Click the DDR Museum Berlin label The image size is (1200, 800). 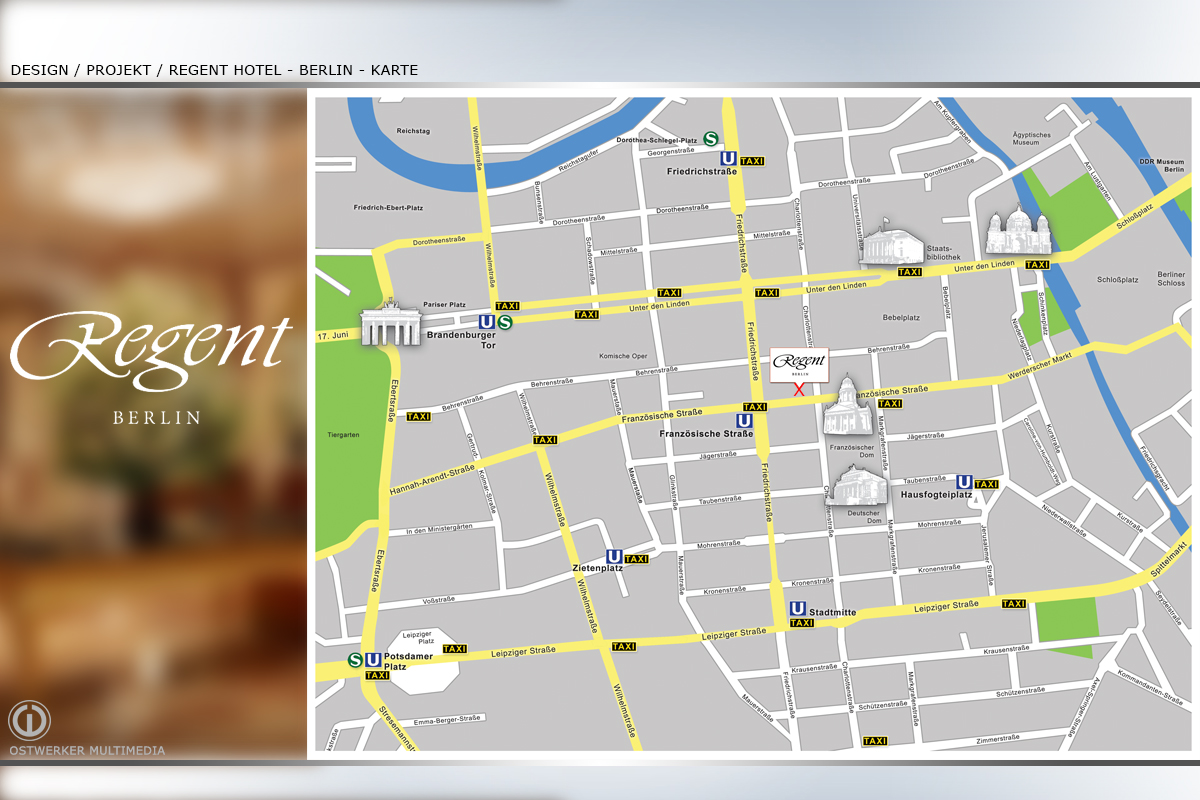click(1161, 165)
